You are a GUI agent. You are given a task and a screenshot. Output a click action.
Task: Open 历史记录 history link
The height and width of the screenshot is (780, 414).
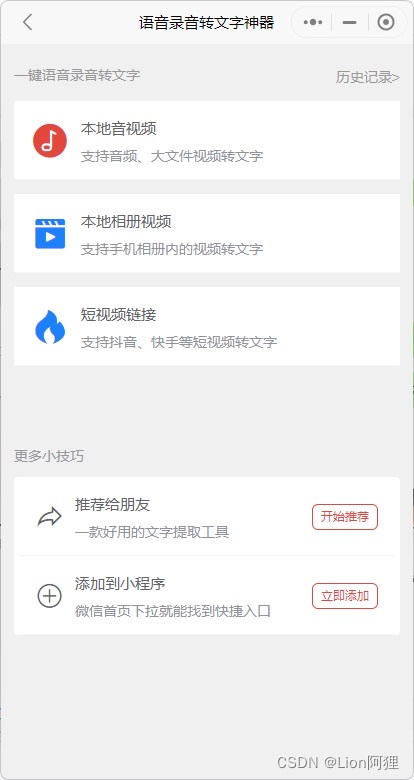click(368, 77)
